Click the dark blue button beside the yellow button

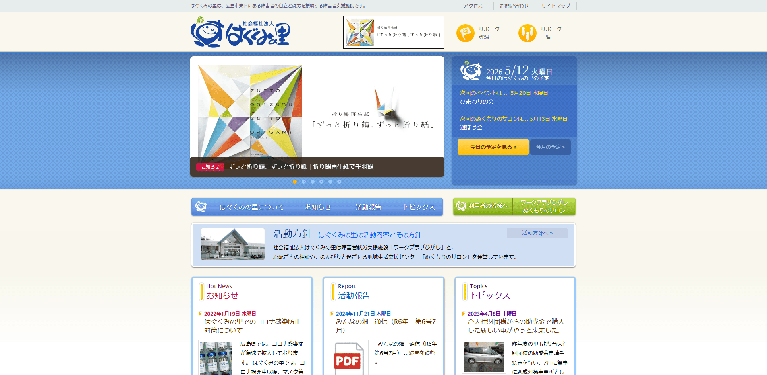click(550, 147)
